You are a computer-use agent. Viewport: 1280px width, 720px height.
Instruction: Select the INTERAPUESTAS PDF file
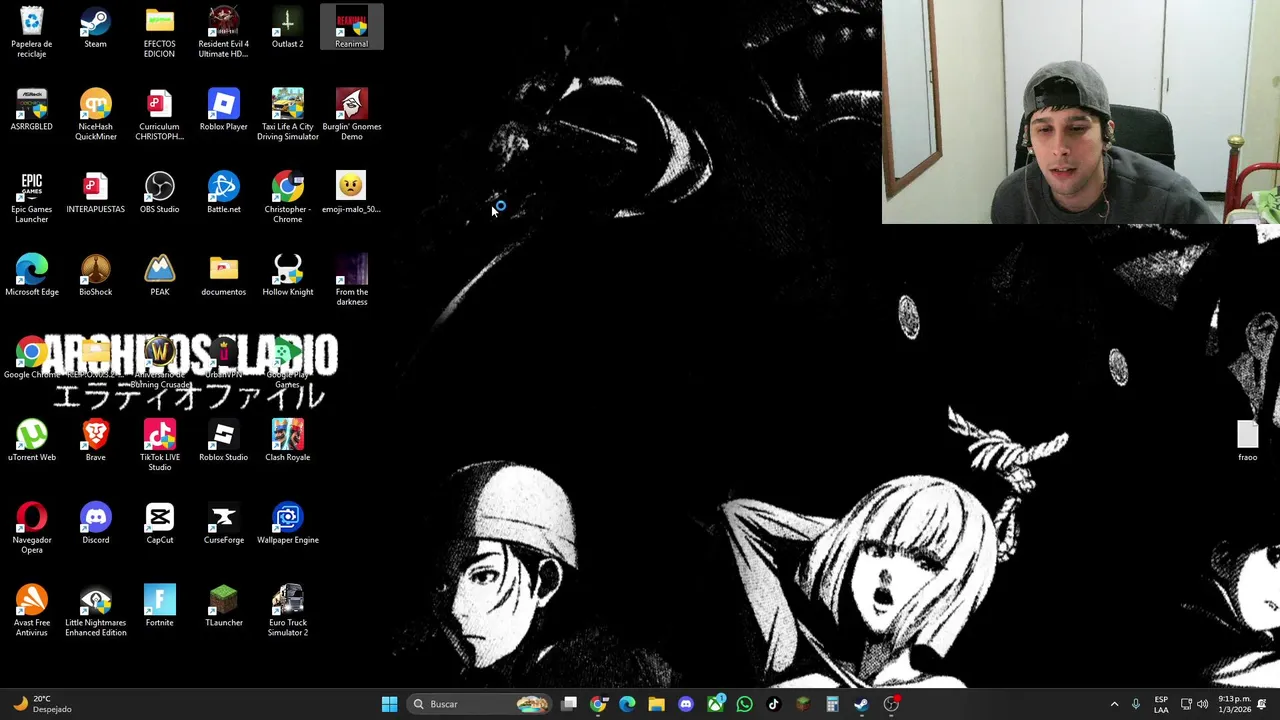[95, 194]
